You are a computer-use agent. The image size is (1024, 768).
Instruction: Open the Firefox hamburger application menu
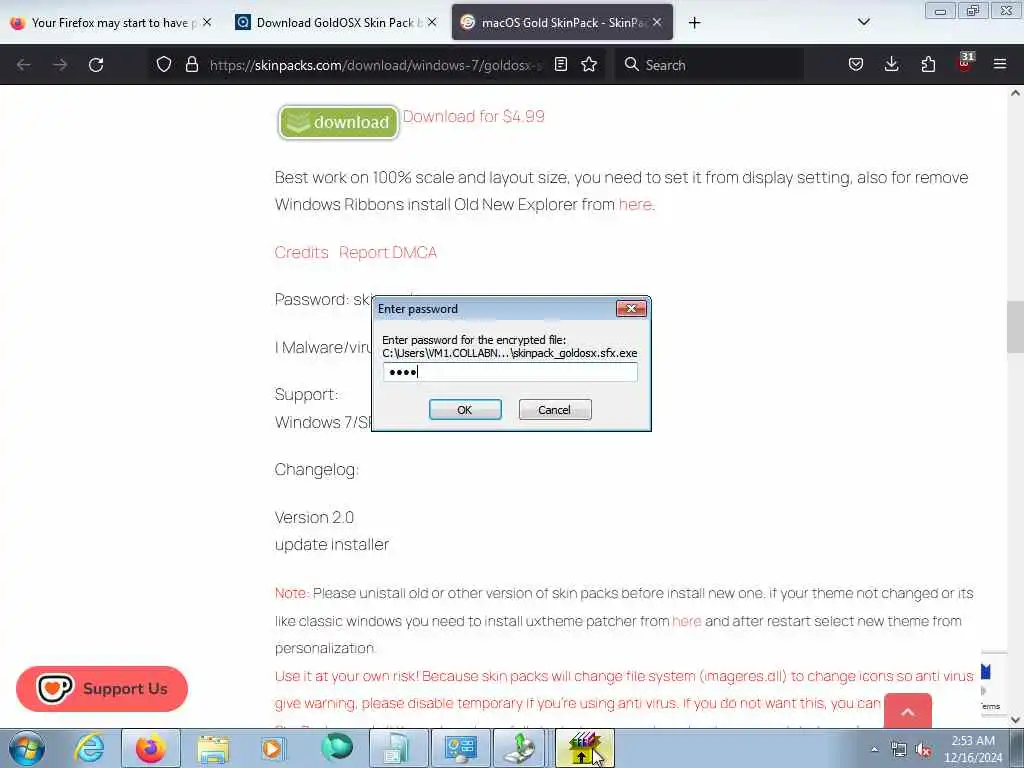1000,64
